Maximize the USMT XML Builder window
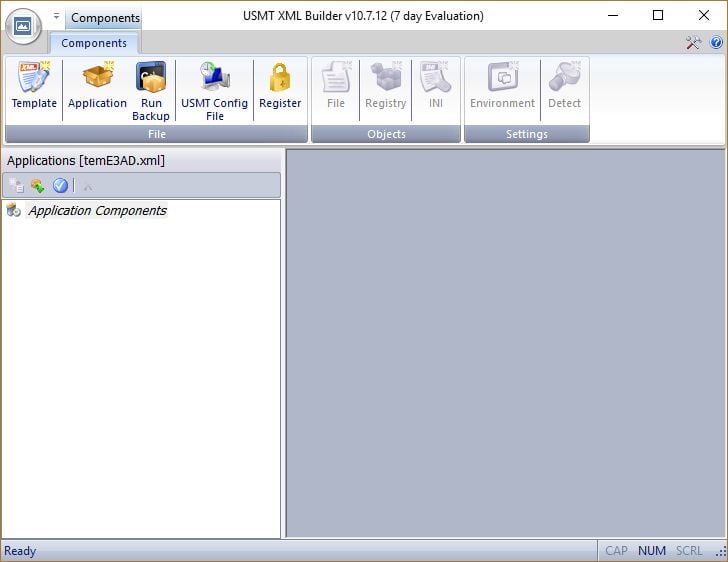The width and height of the screenshot is (728, 562). click(658, 15)
